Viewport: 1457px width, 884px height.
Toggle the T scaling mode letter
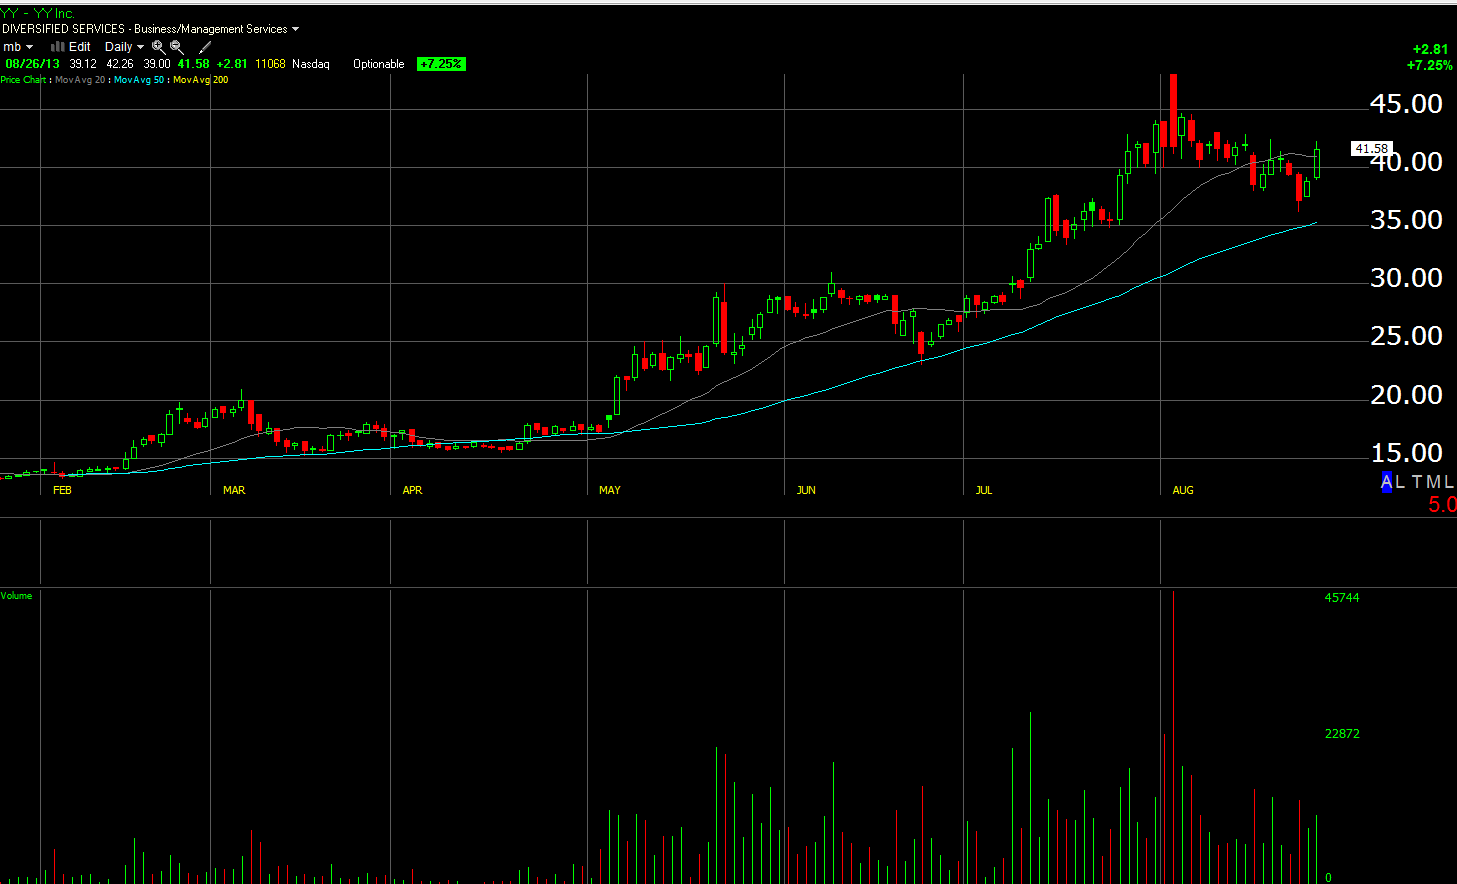click(1416, 482)
